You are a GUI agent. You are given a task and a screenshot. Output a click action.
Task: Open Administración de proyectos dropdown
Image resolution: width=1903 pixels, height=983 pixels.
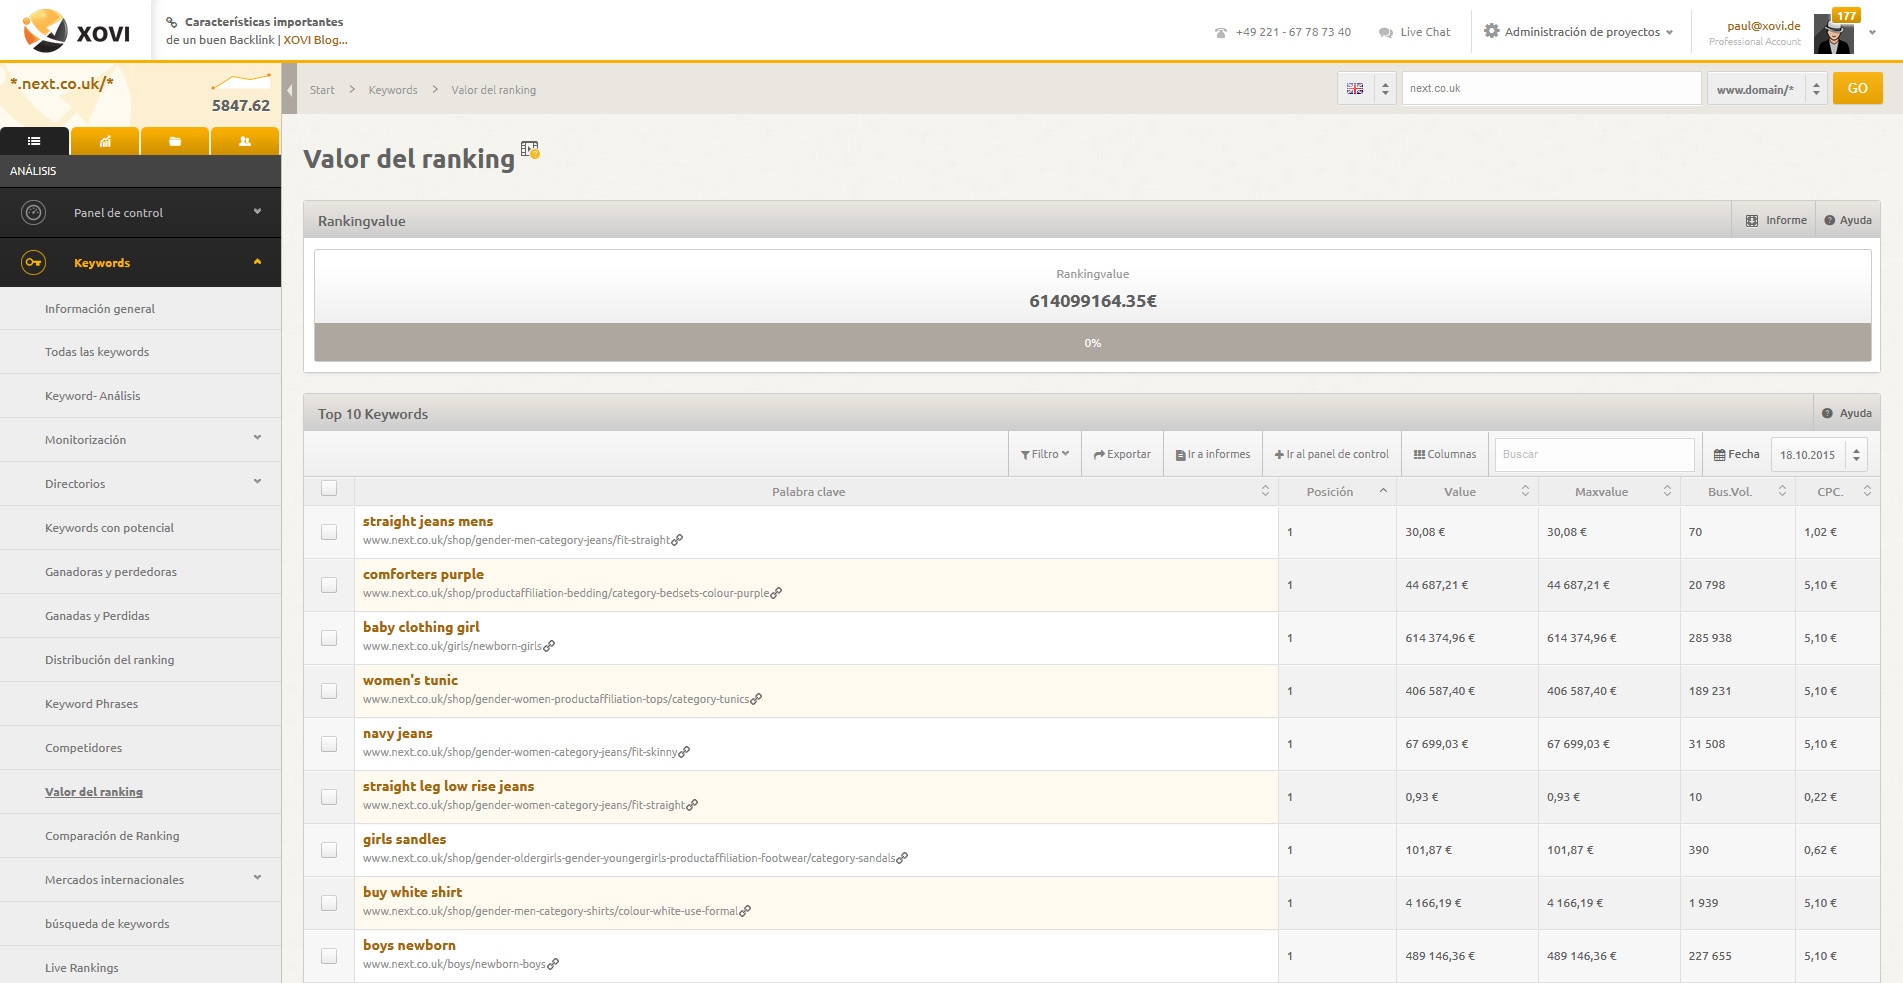[x=1581, y=32]
